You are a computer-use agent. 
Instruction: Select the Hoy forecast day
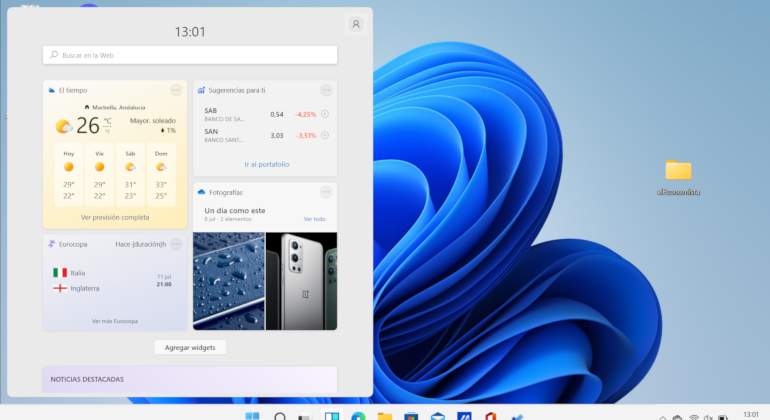click(x=69, y=175)
